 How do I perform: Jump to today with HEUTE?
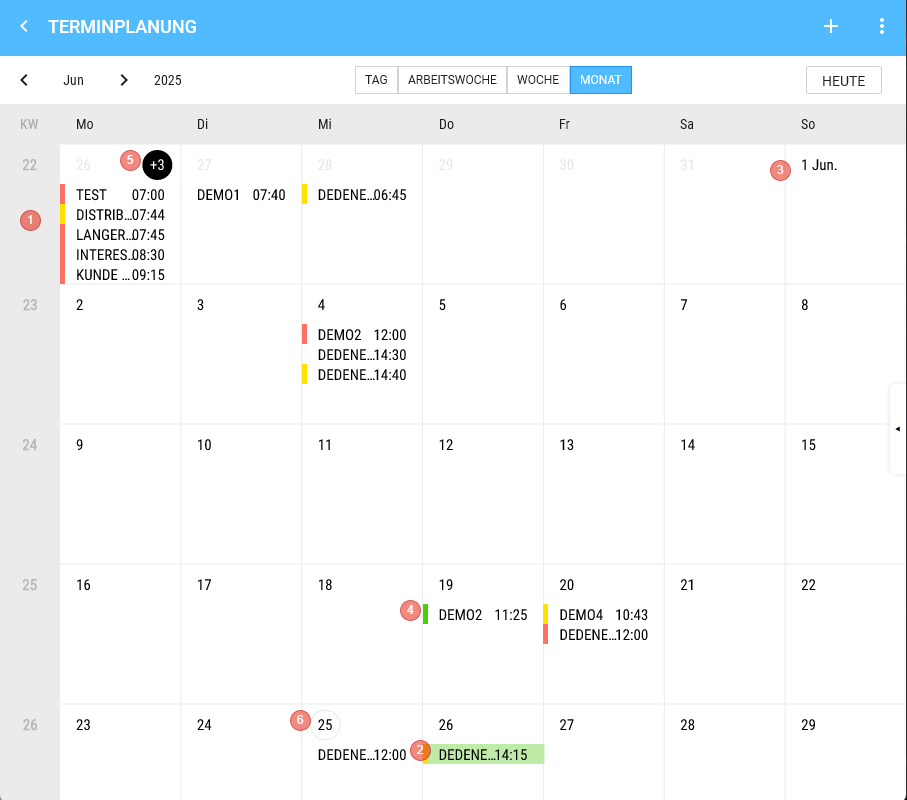(x=843, y=80)
